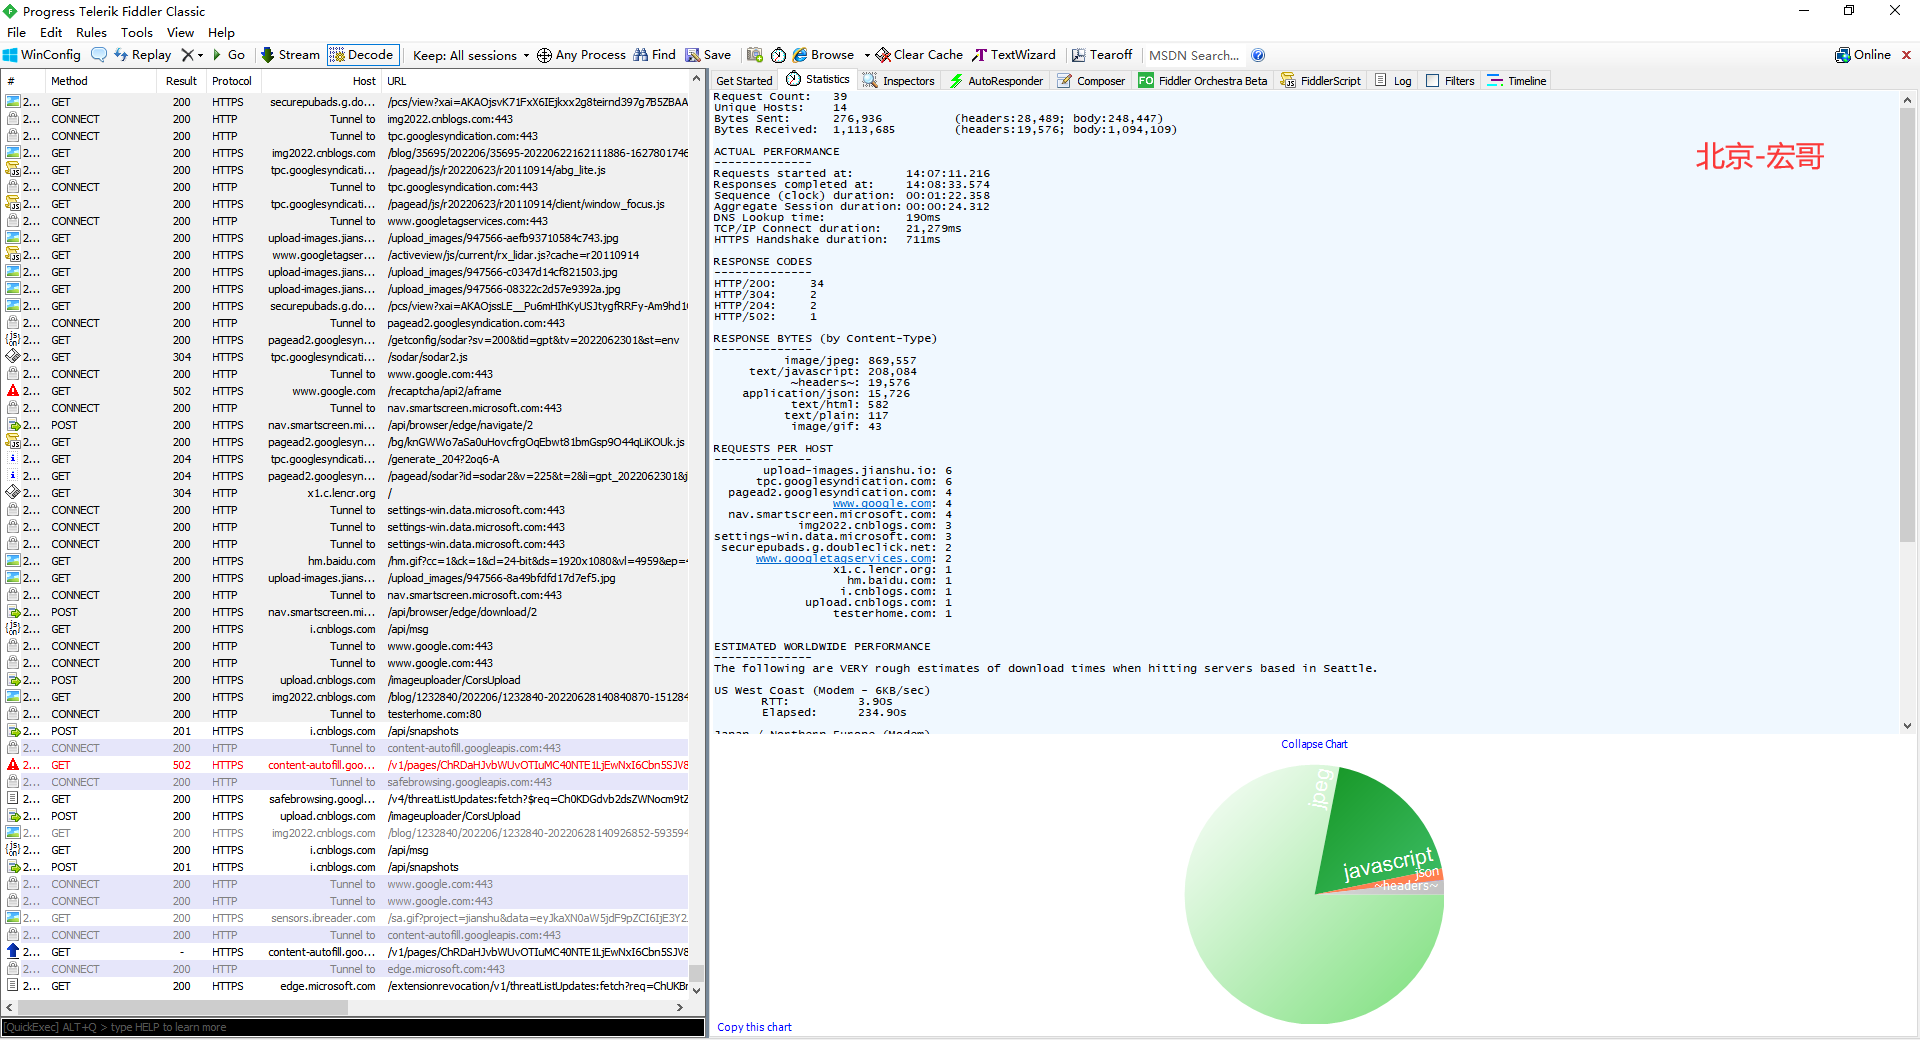
Task: Sort sessions by the Protocol column header
Action: (x=232, y=81)
